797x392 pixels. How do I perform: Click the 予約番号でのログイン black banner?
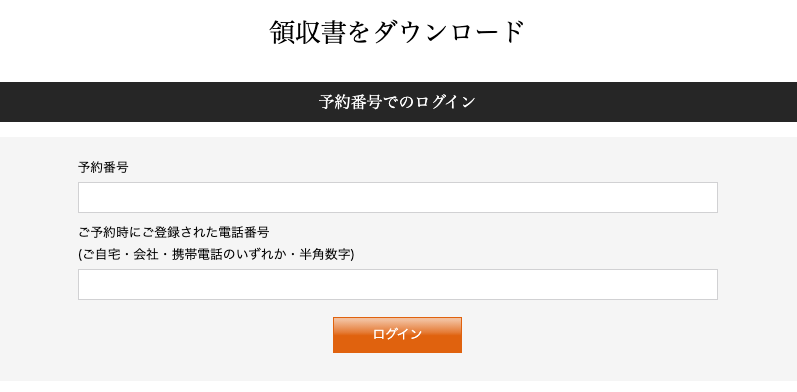pos(398,102)
